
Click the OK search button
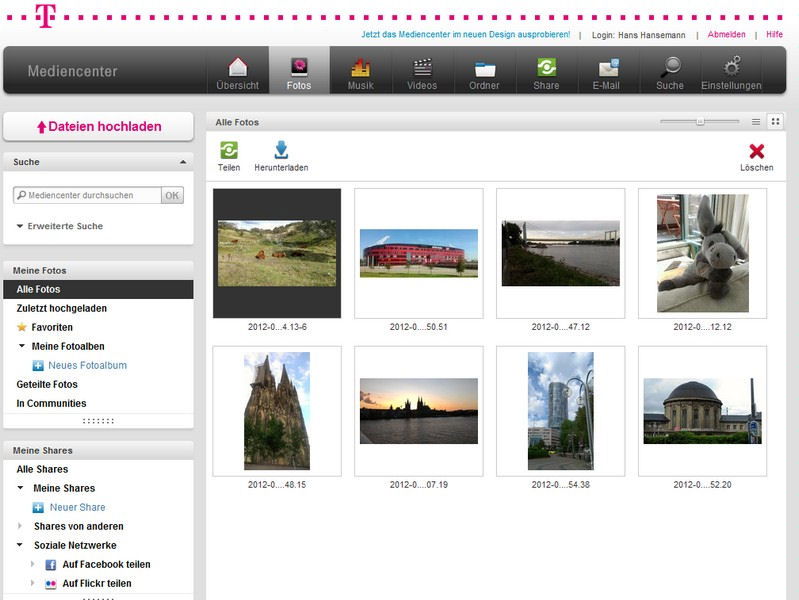tap(172, 195)
